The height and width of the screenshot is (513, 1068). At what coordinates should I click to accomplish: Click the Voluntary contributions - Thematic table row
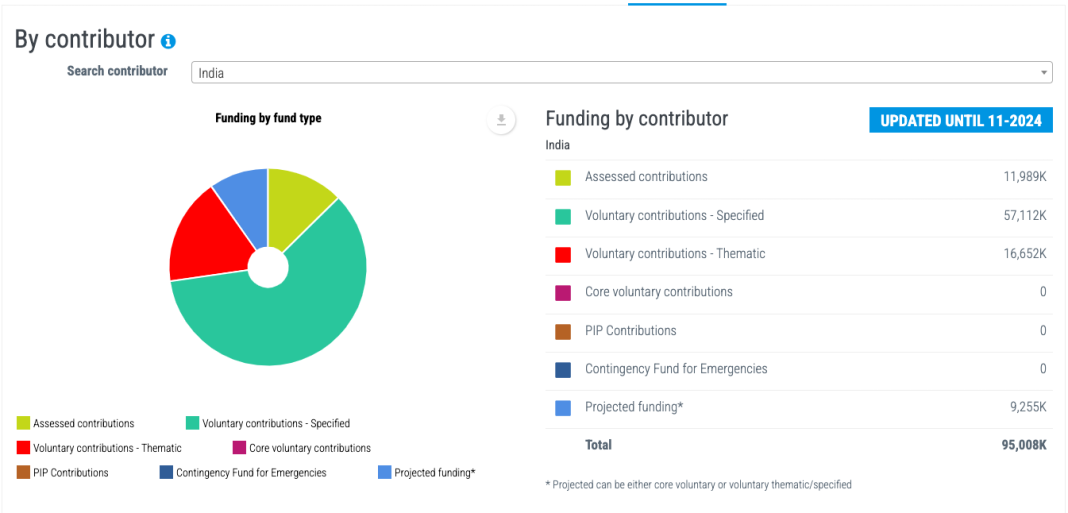799,254
